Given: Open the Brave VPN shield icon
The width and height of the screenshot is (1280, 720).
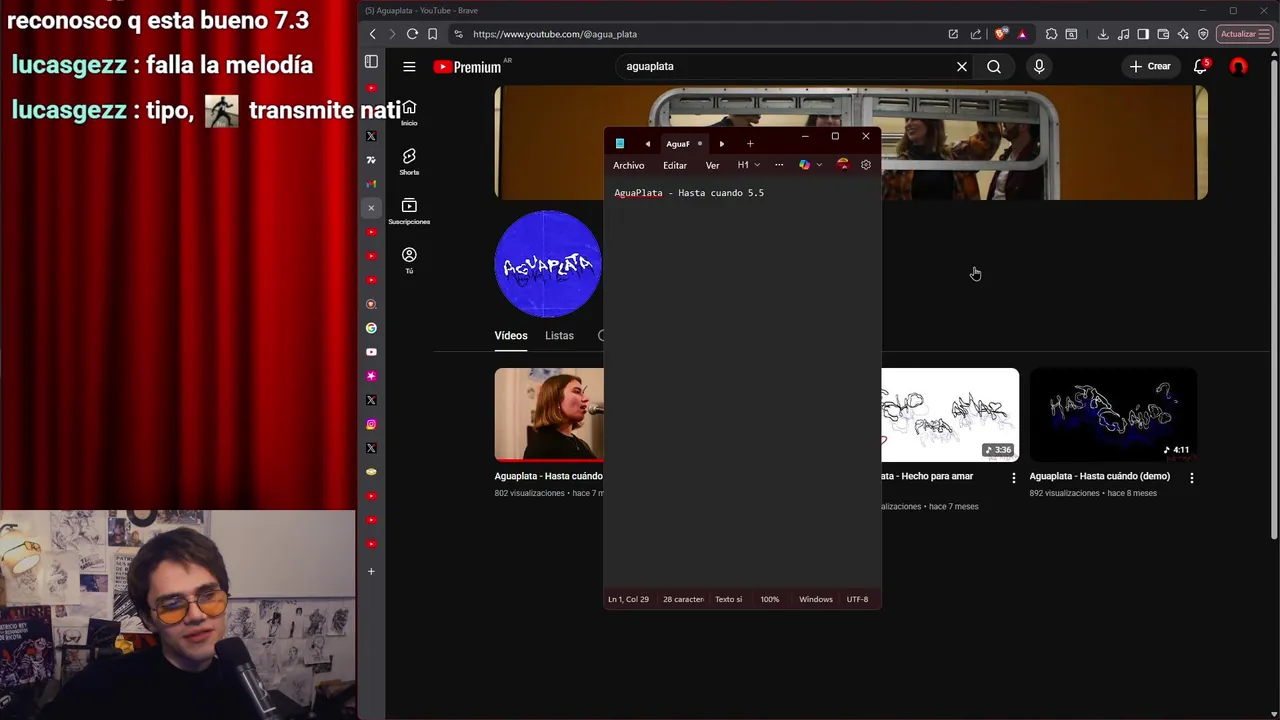Looking at the screenshot, I should click(1203, 34).
